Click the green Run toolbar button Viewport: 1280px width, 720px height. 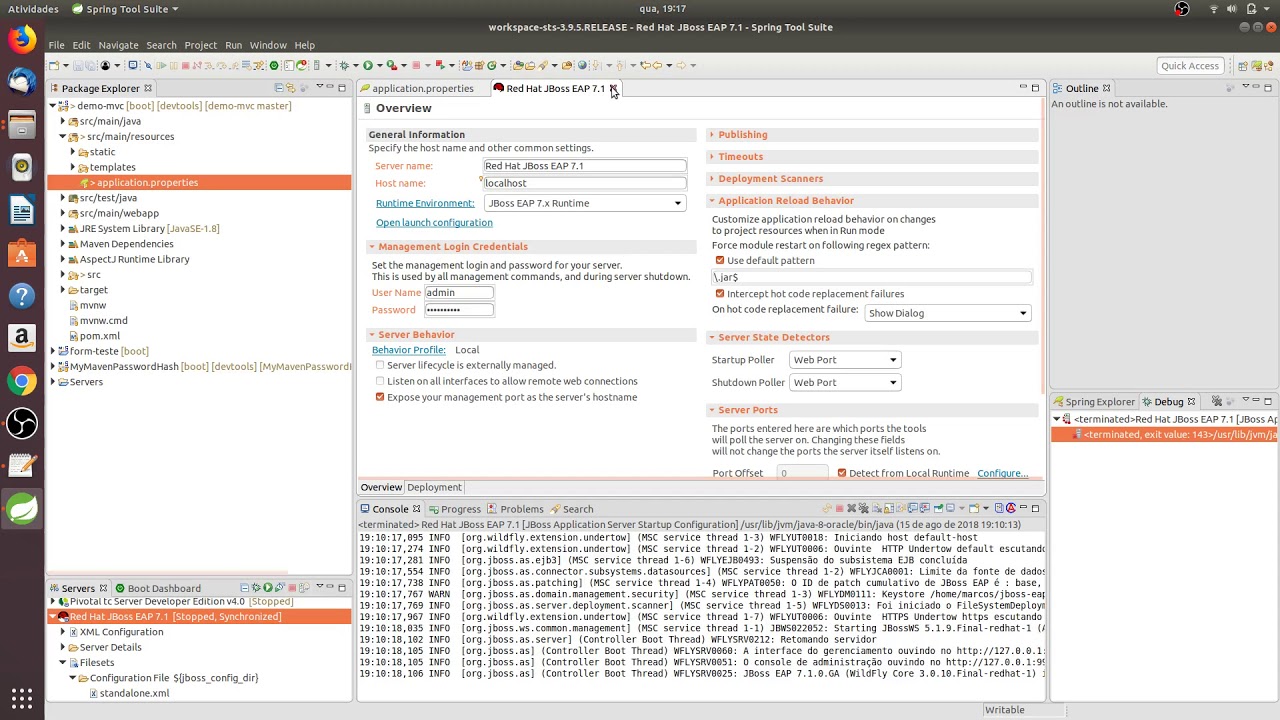pyautogui.click(x=368, y=66)
